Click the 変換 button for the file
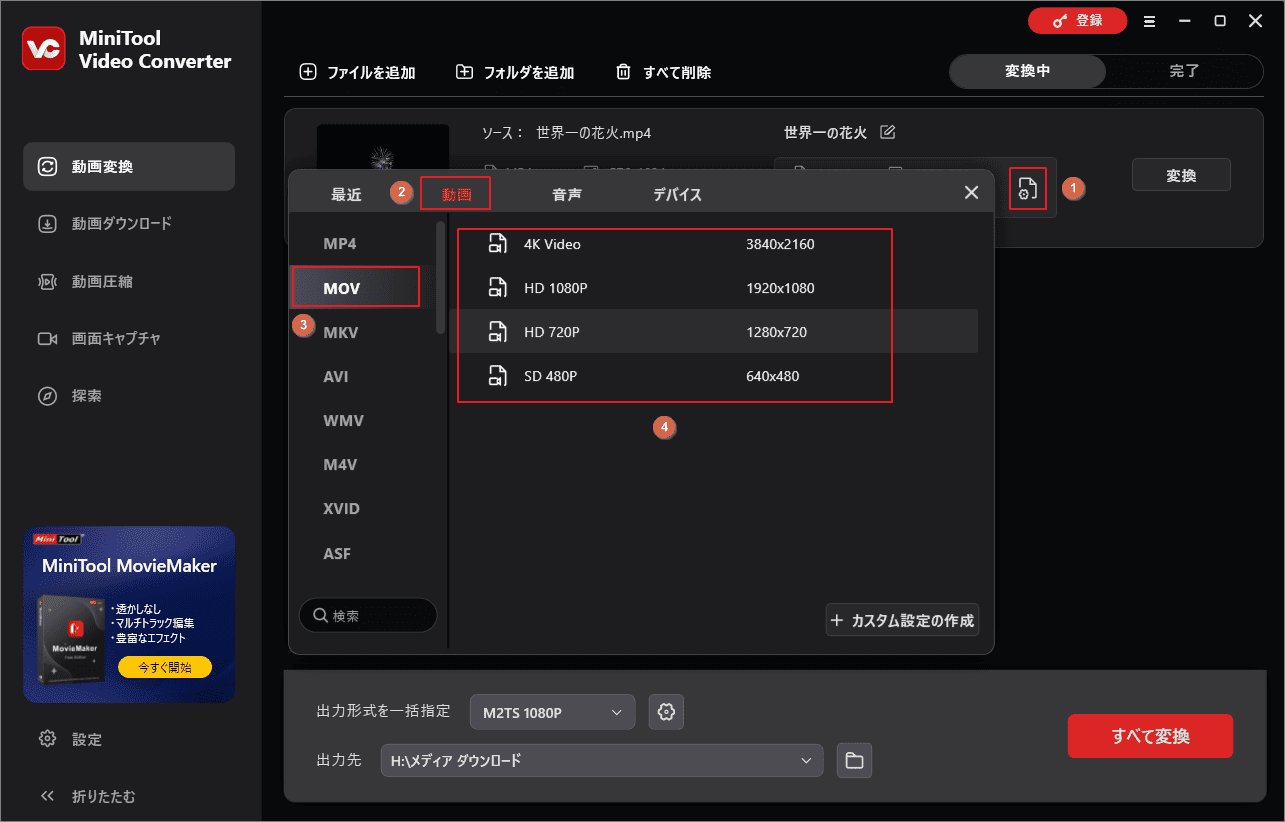 (x=1181, y=175)
